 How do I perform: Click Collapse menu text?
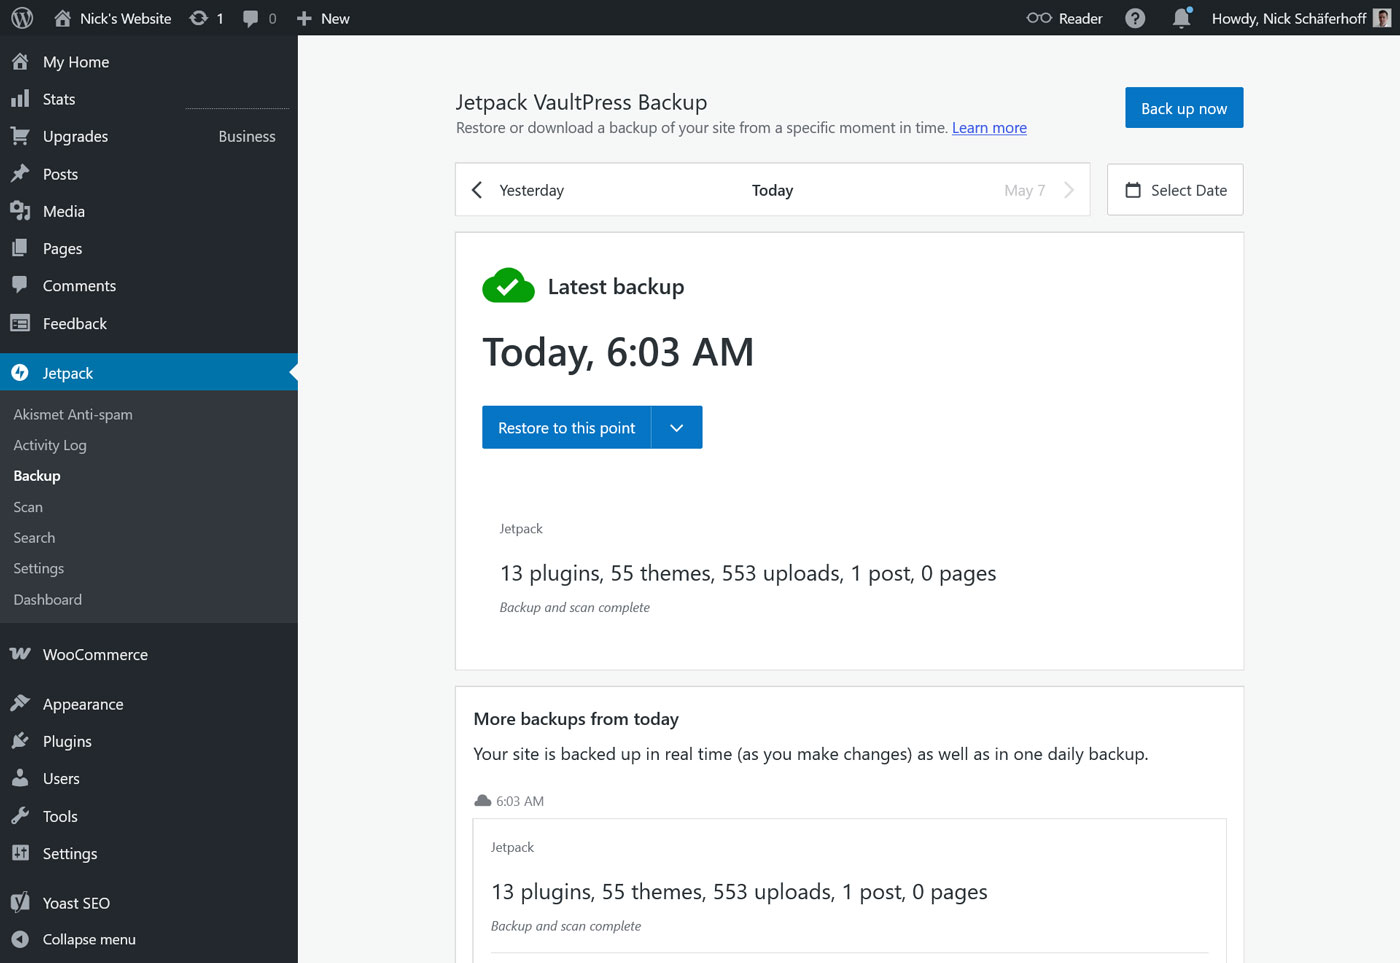89,939
